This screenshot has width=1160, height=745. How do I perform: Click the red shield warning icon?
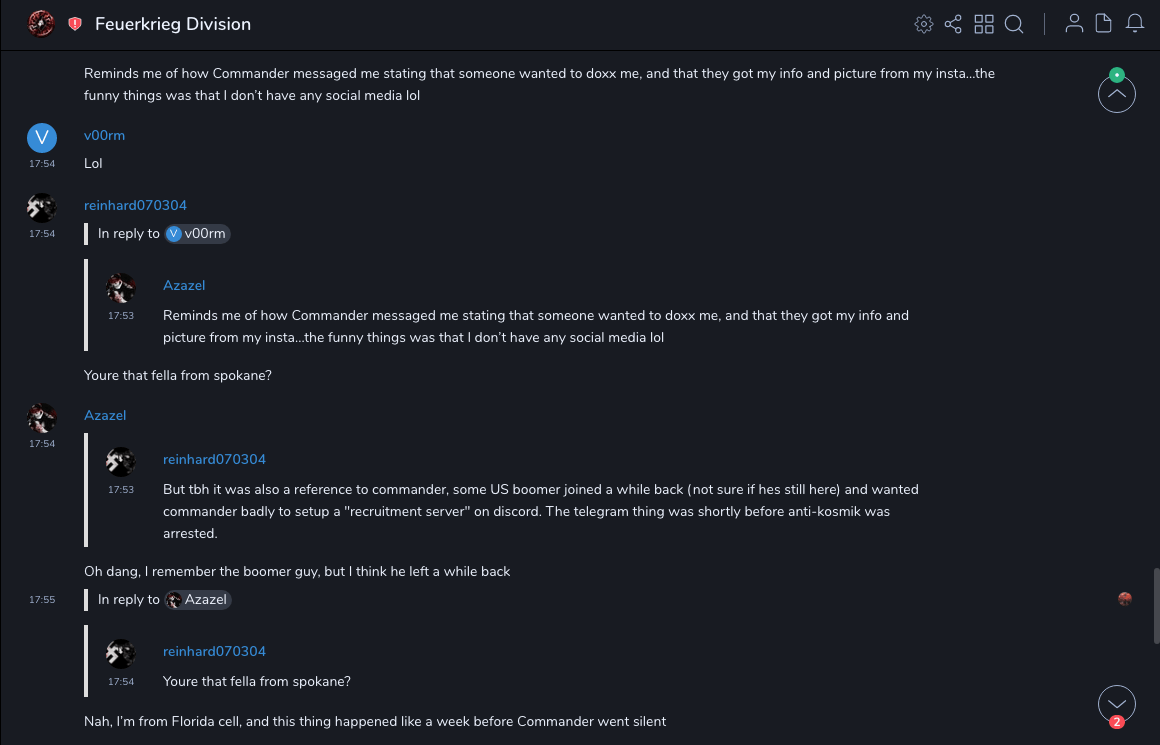coord(75,24)
